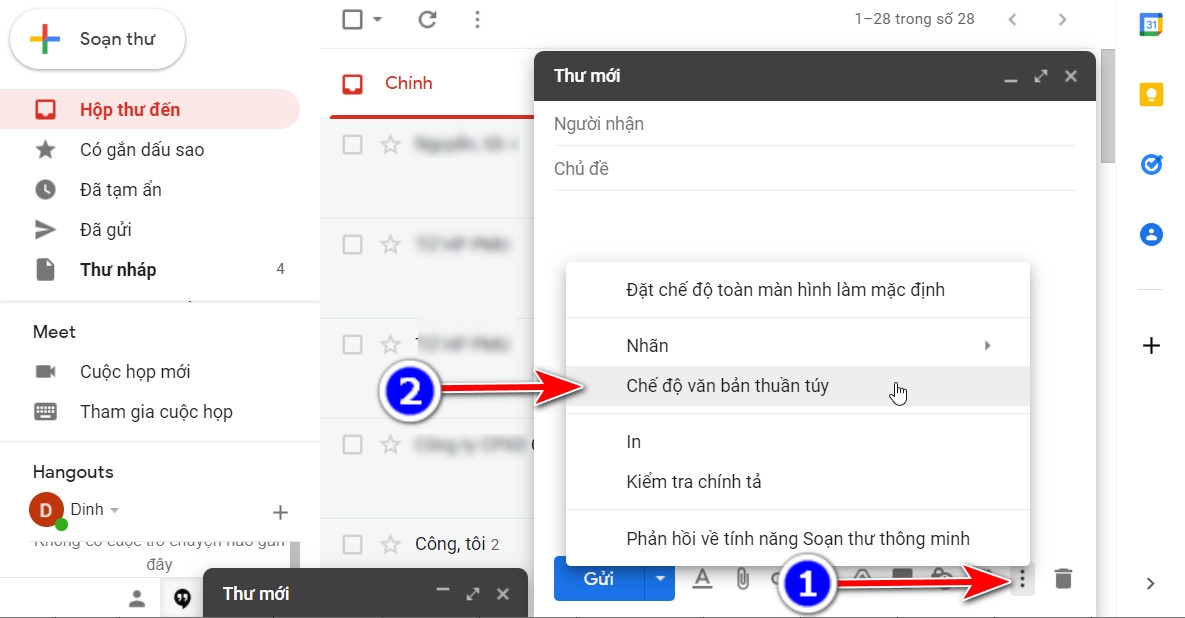Star the second email in the list
Viewport: 1185px width, 618px height.
[390, 245]
